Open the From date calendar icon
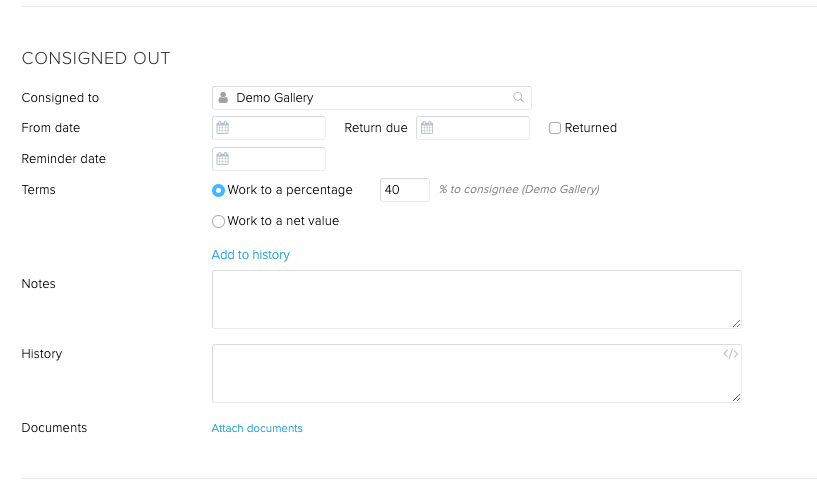Image resolution: width=817 pixels, height=494 pixels. [x=222, y=128]
